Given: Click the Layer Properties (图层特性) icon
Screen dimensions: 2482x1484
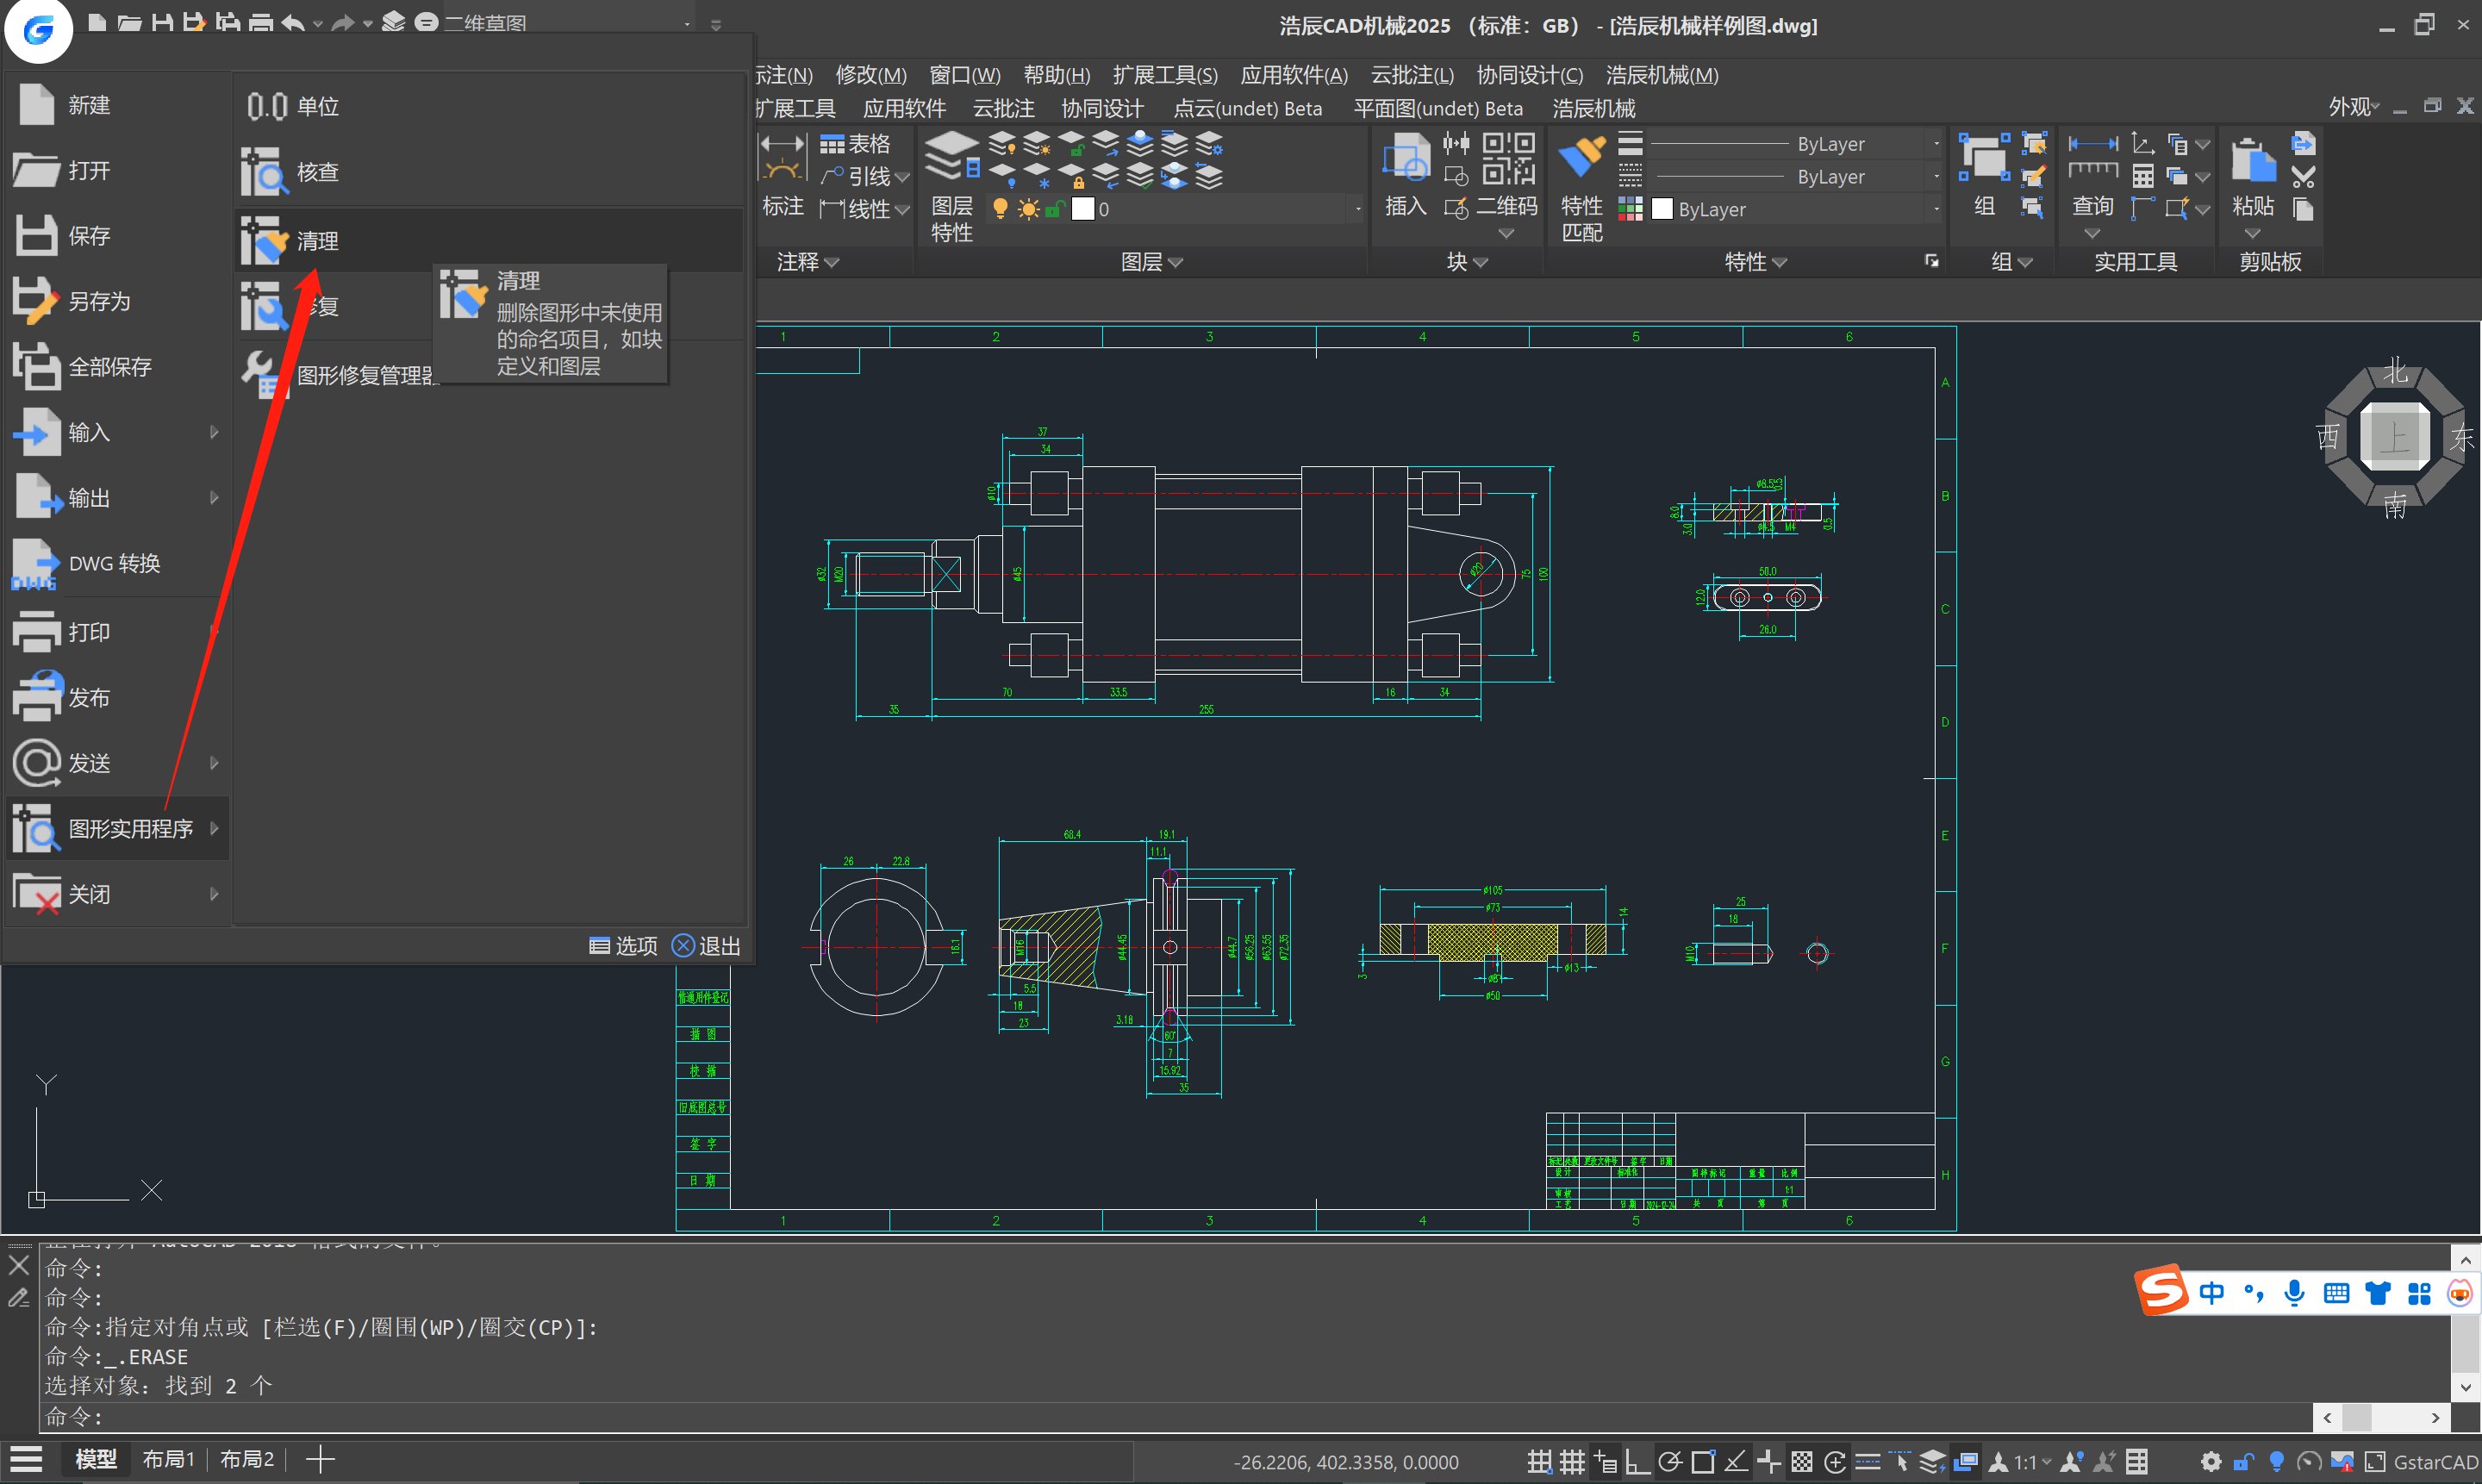Looking at the screenshot, I should point(951,158).
